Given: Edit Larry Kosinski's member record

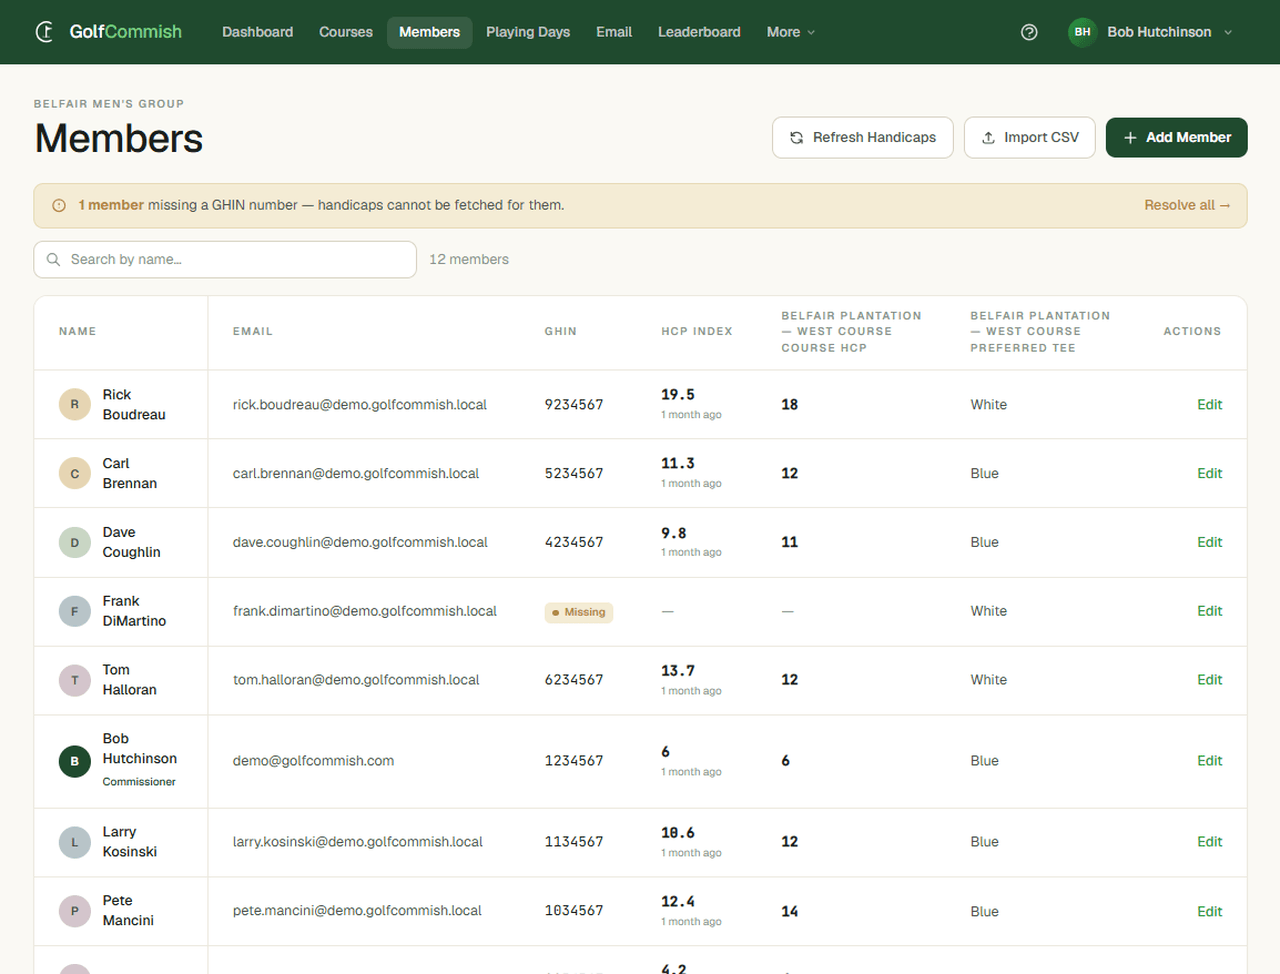Looking at the screenshot, I should 1210,842.
